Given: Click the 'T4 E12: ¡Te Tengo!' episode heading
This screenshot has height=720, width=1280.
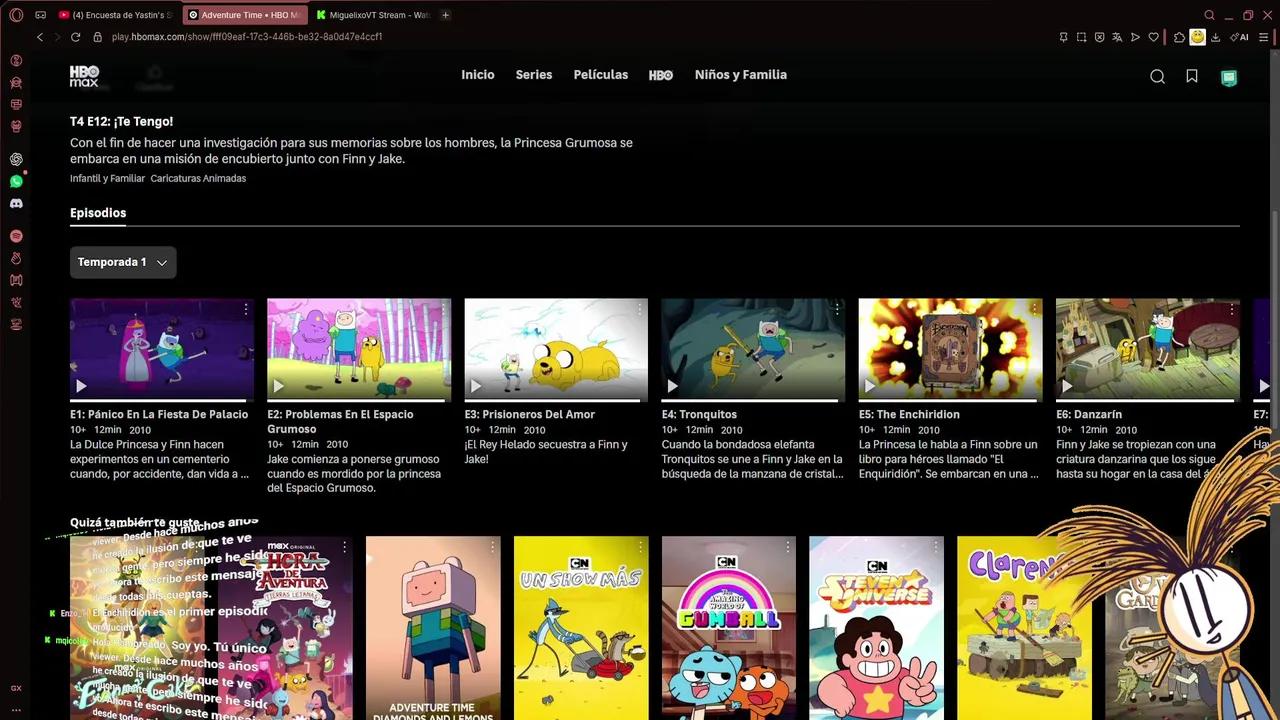Looking at the screenshot, I should (x=121, y=121).
